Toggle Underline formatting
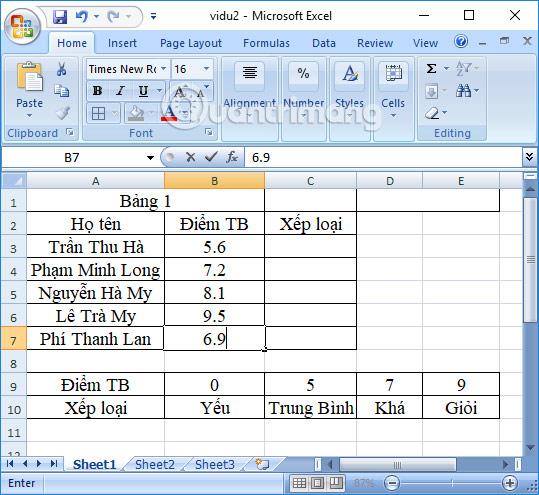Viewport: 539px width, 495px height. point(143,91)
